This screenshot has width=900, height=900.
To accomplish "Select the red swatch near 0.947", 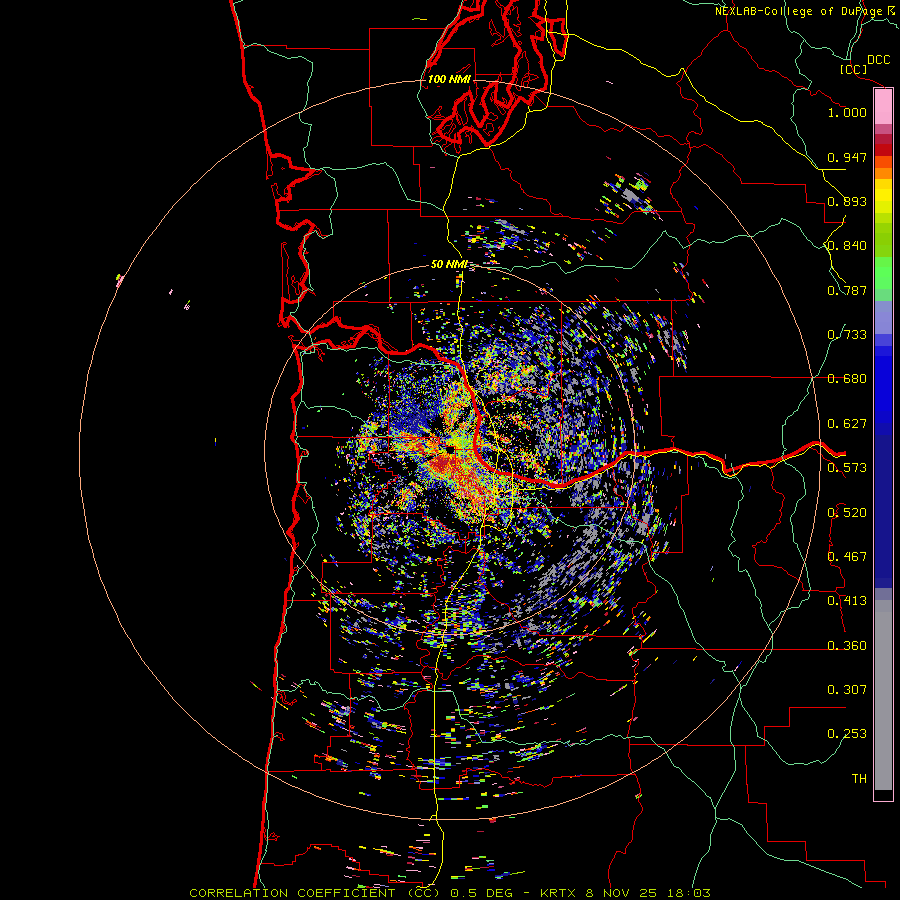I will pos(883,150).
